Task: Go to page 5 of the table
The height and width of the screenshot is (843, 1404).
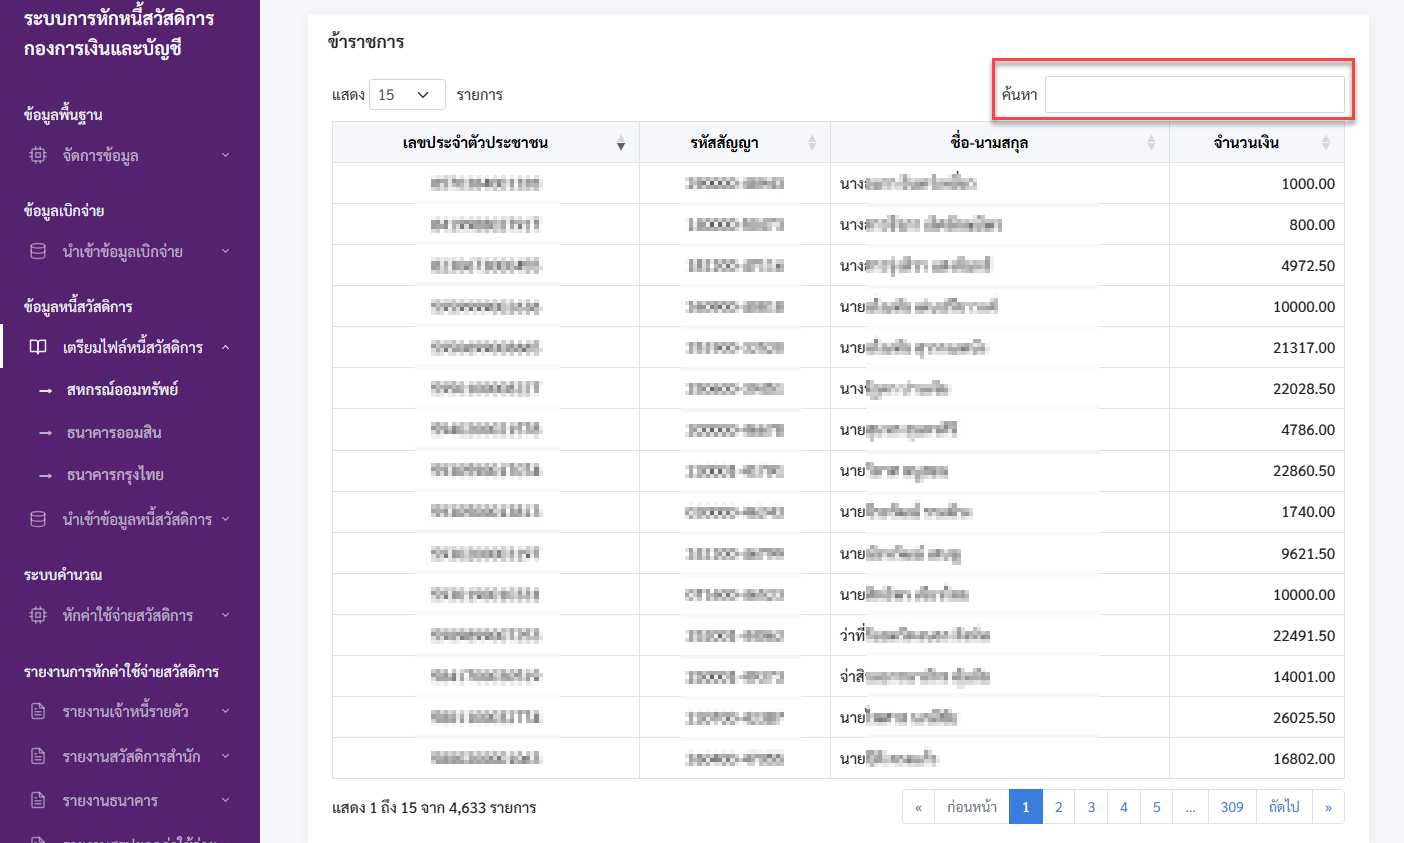Action: [1157, 807]
